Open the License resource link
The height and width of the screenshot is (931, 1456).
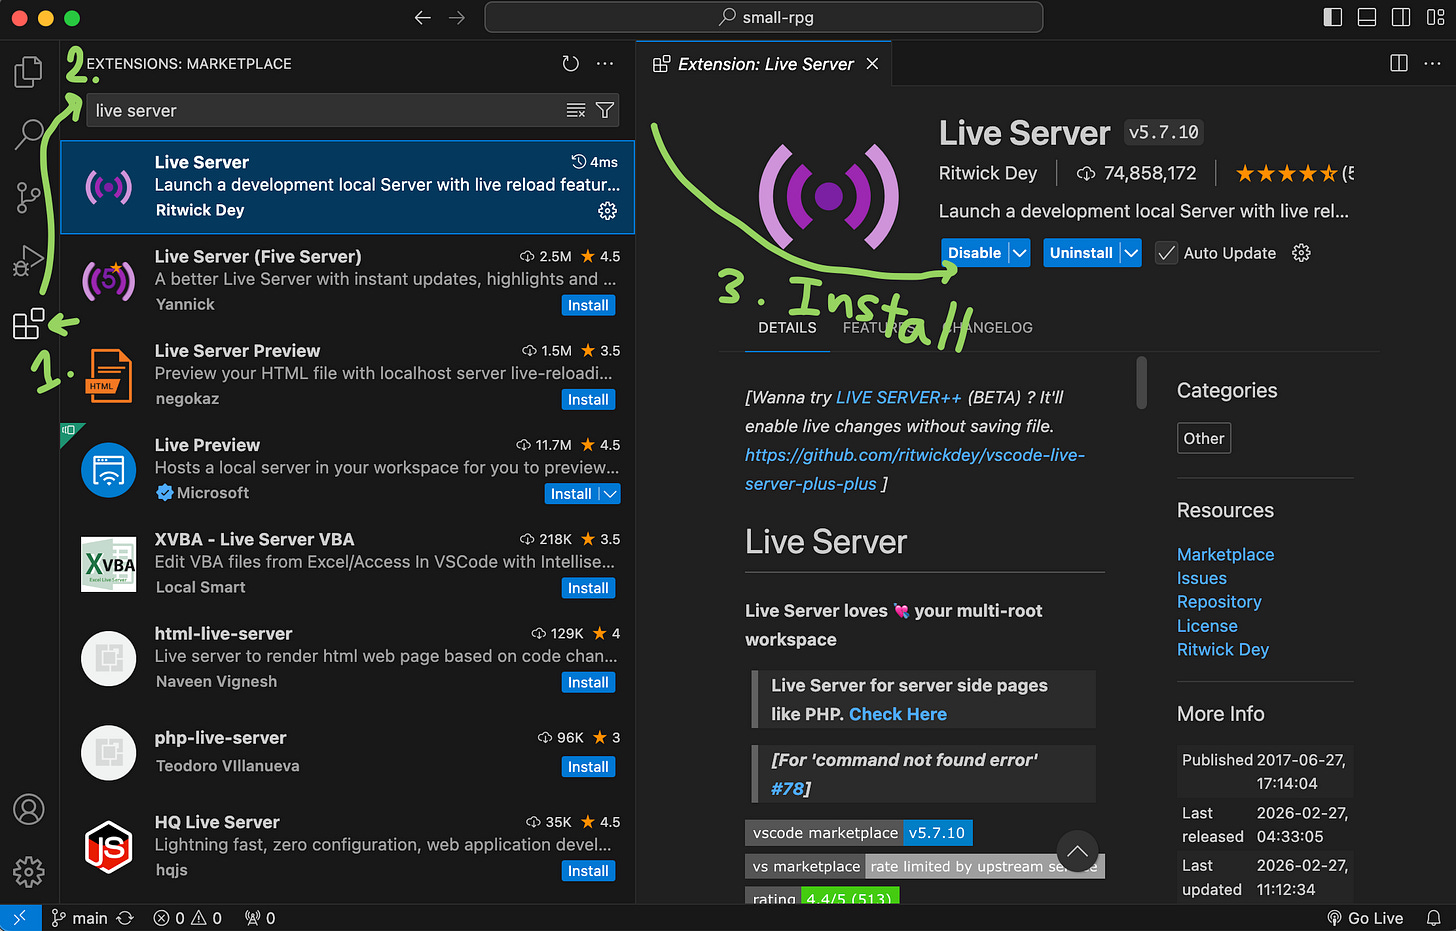[x=1207, y=626]
